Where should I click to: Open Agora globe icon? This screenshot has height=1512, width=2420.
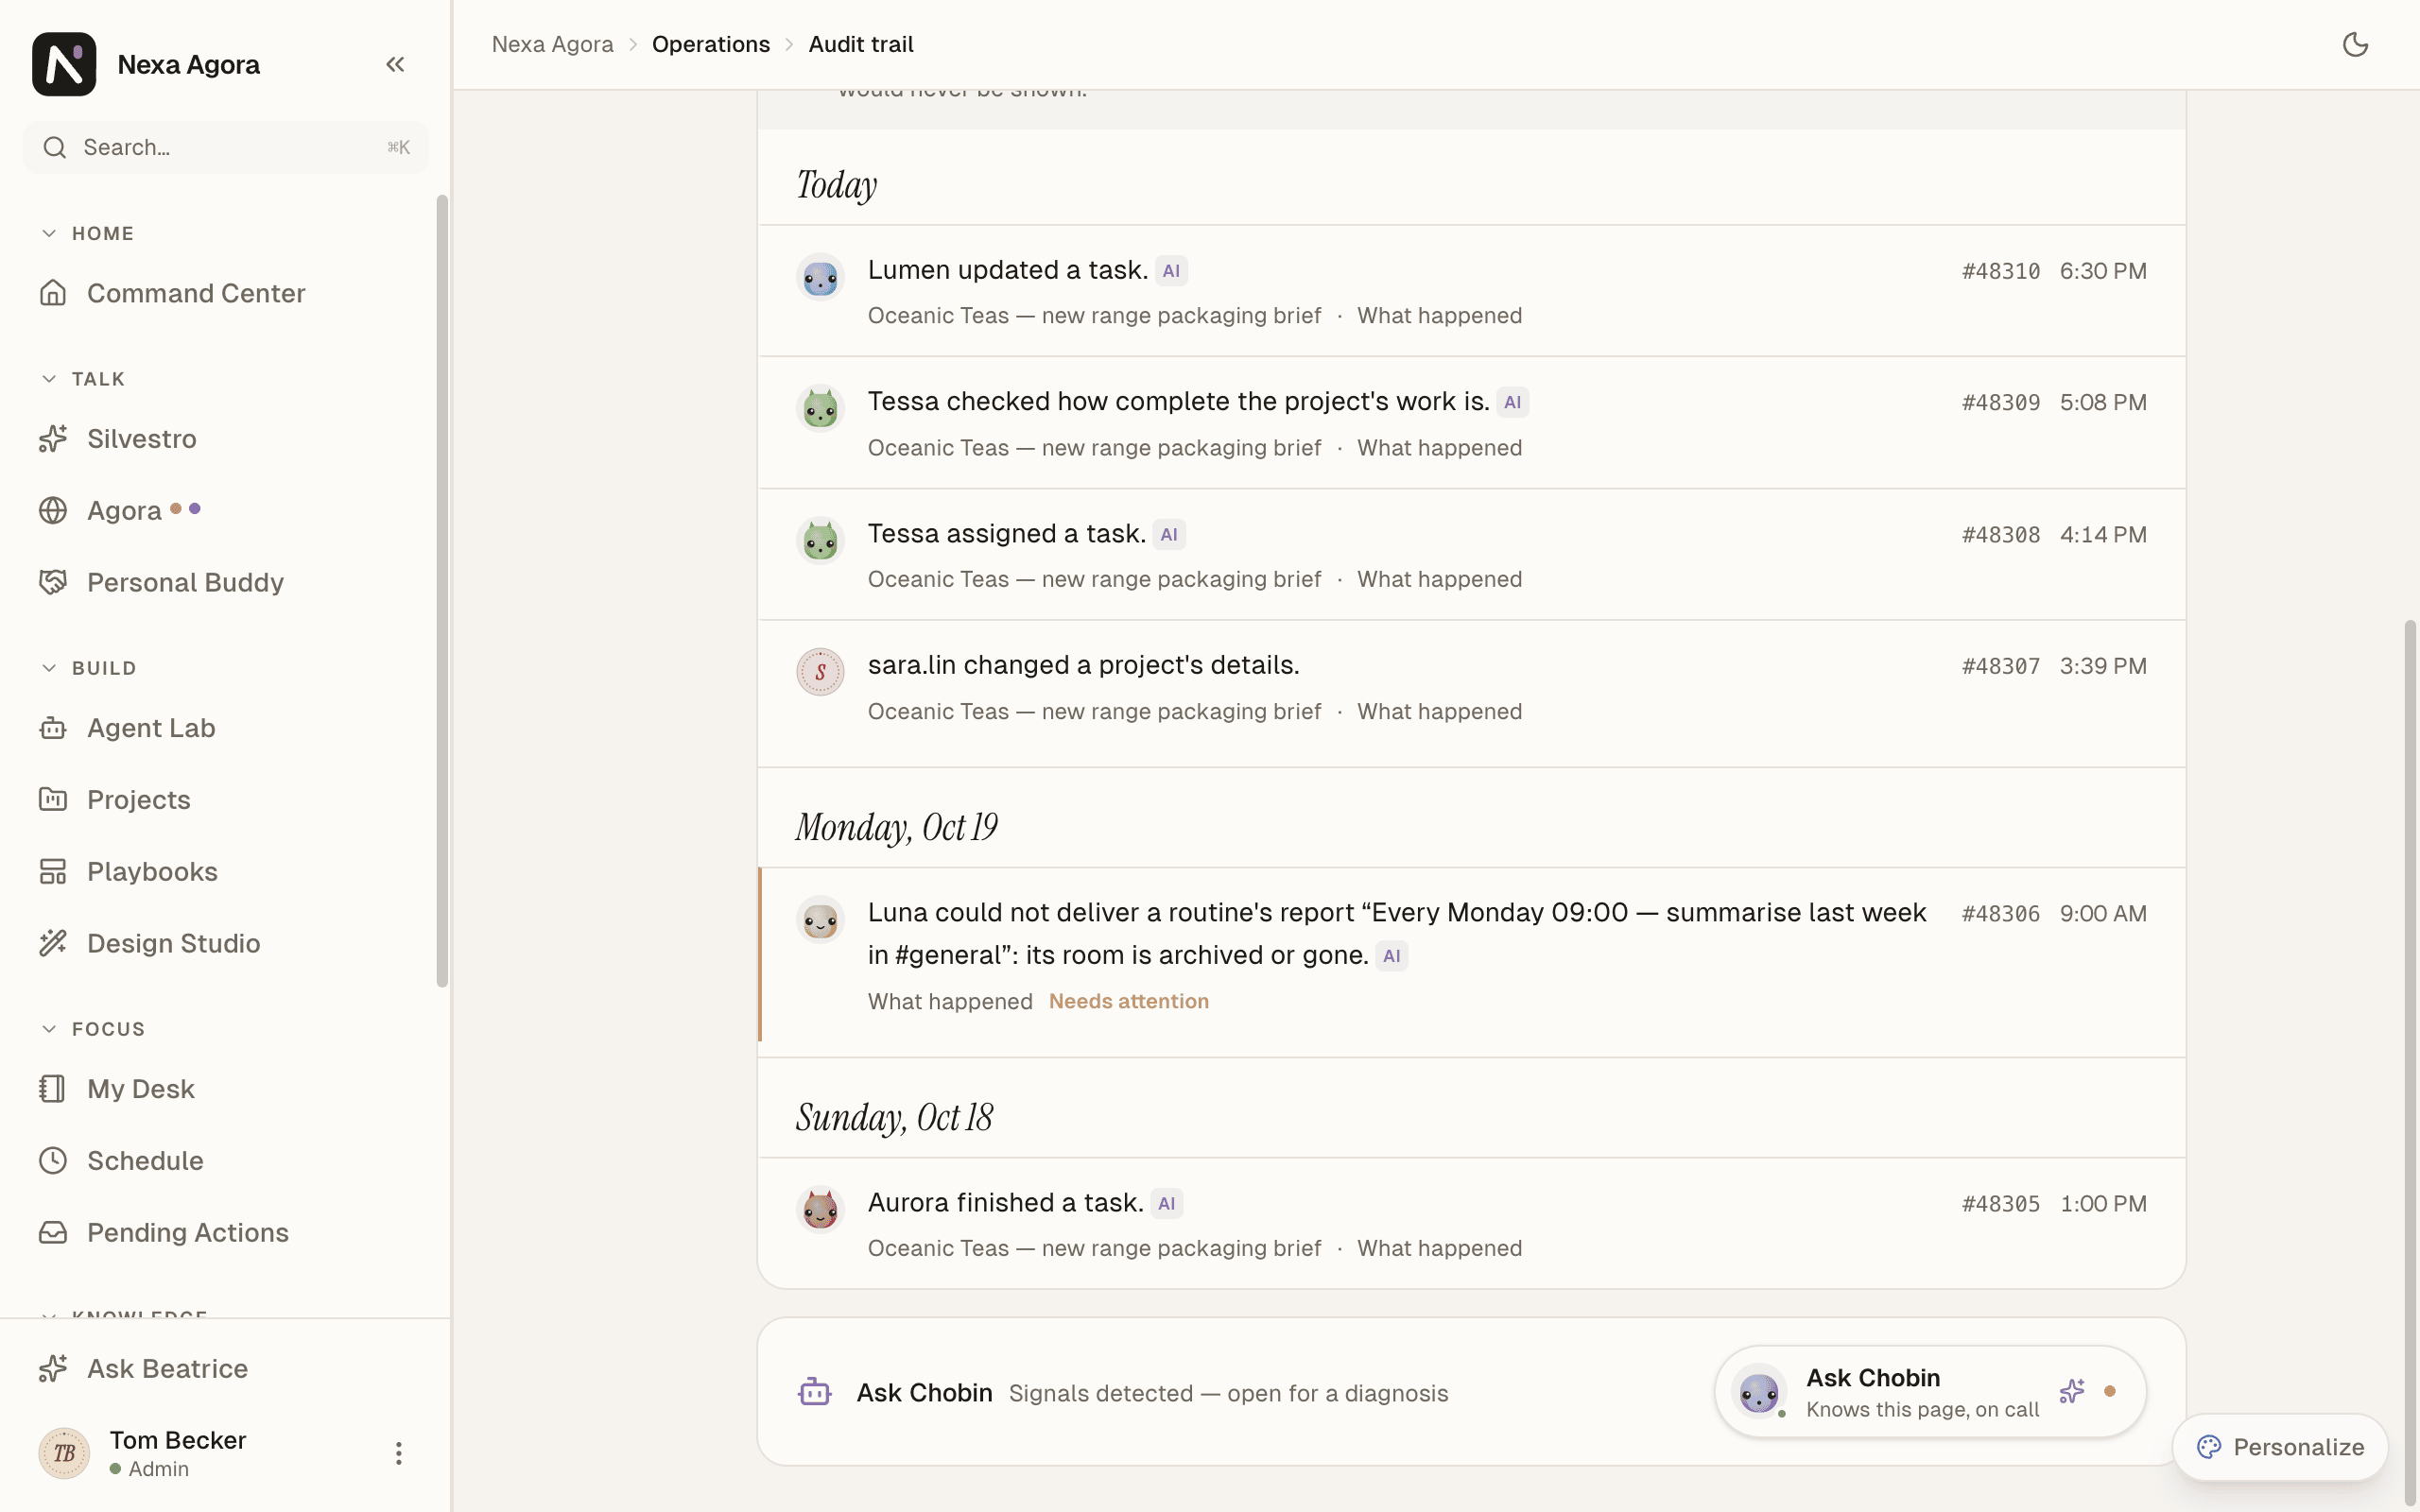[x=53, y=511]
